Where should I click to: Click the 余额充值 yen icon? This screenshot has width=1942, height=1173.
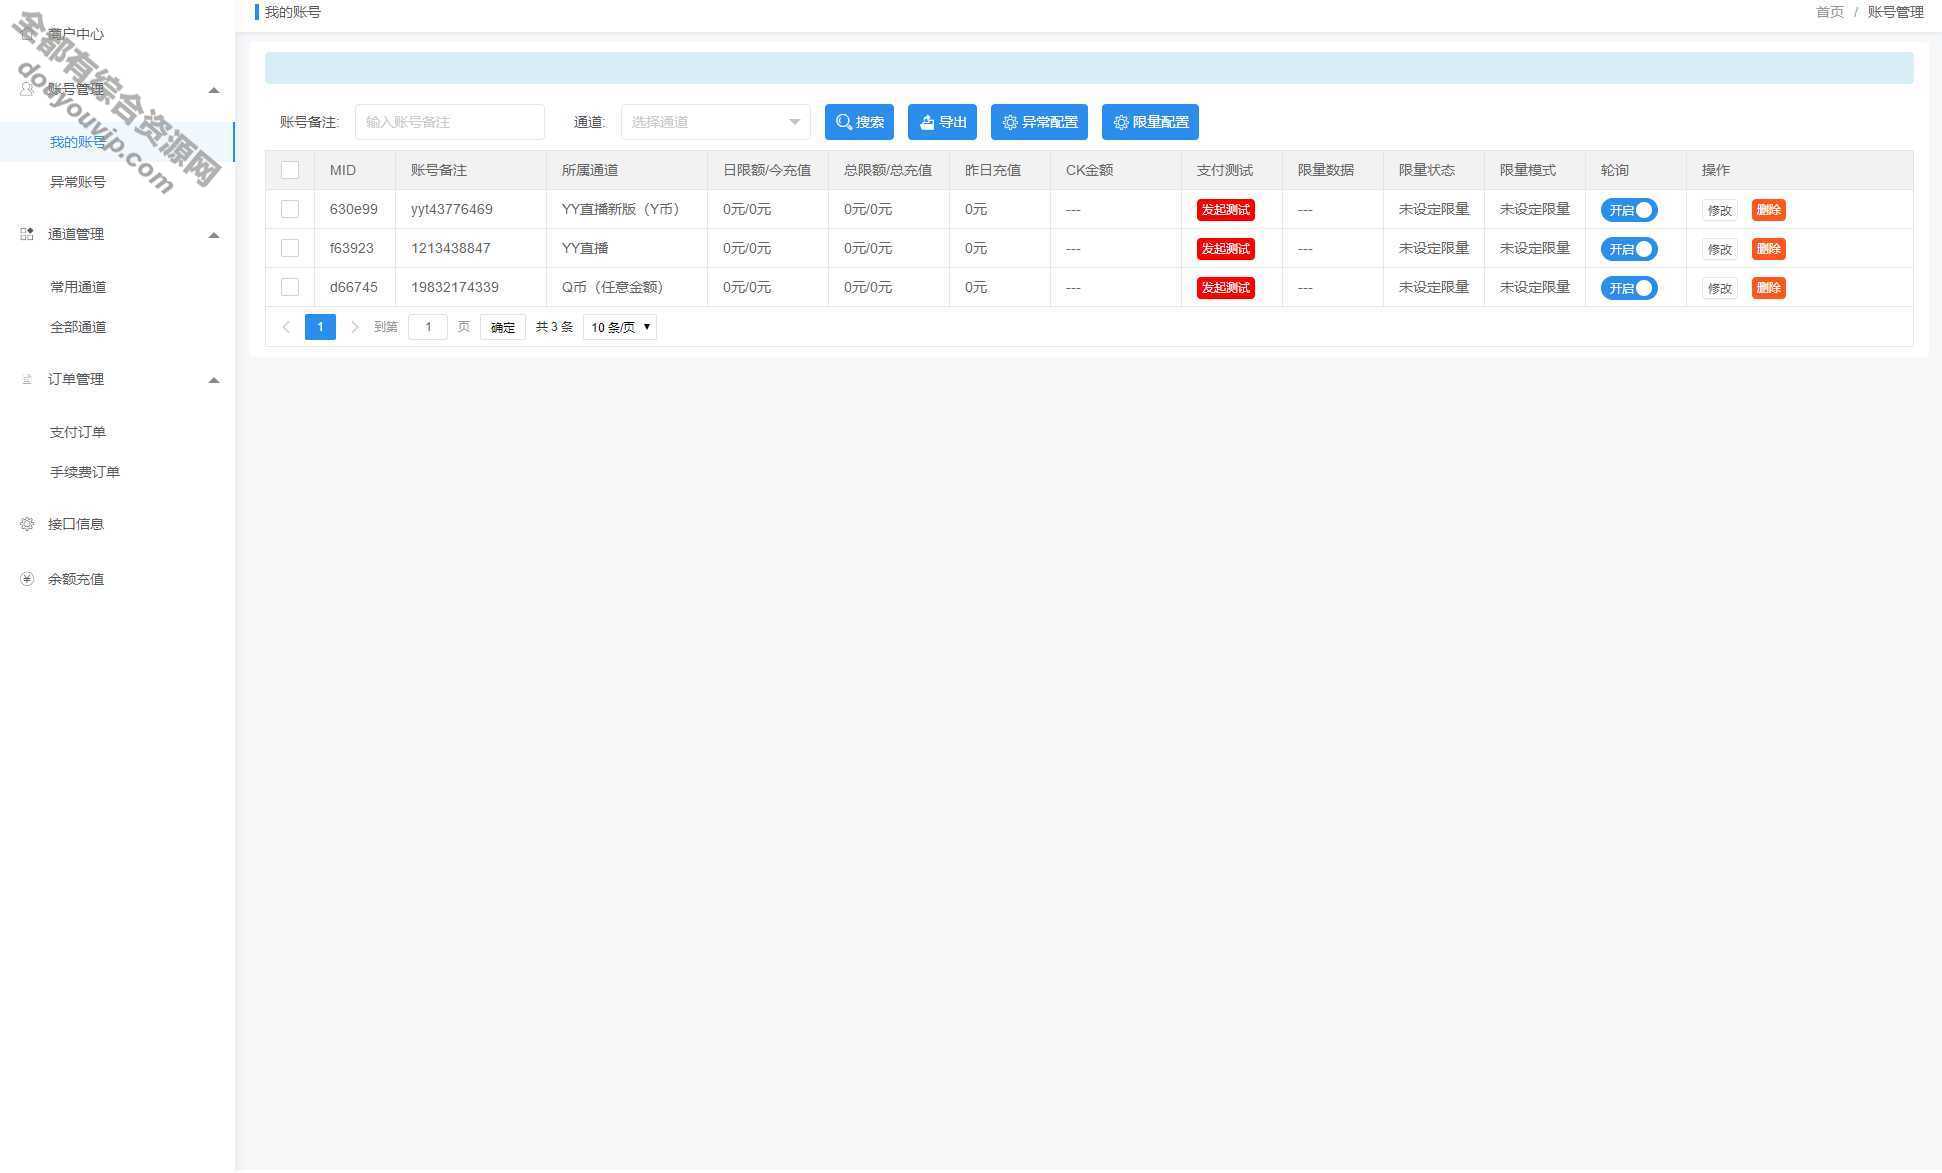(27, 579)
